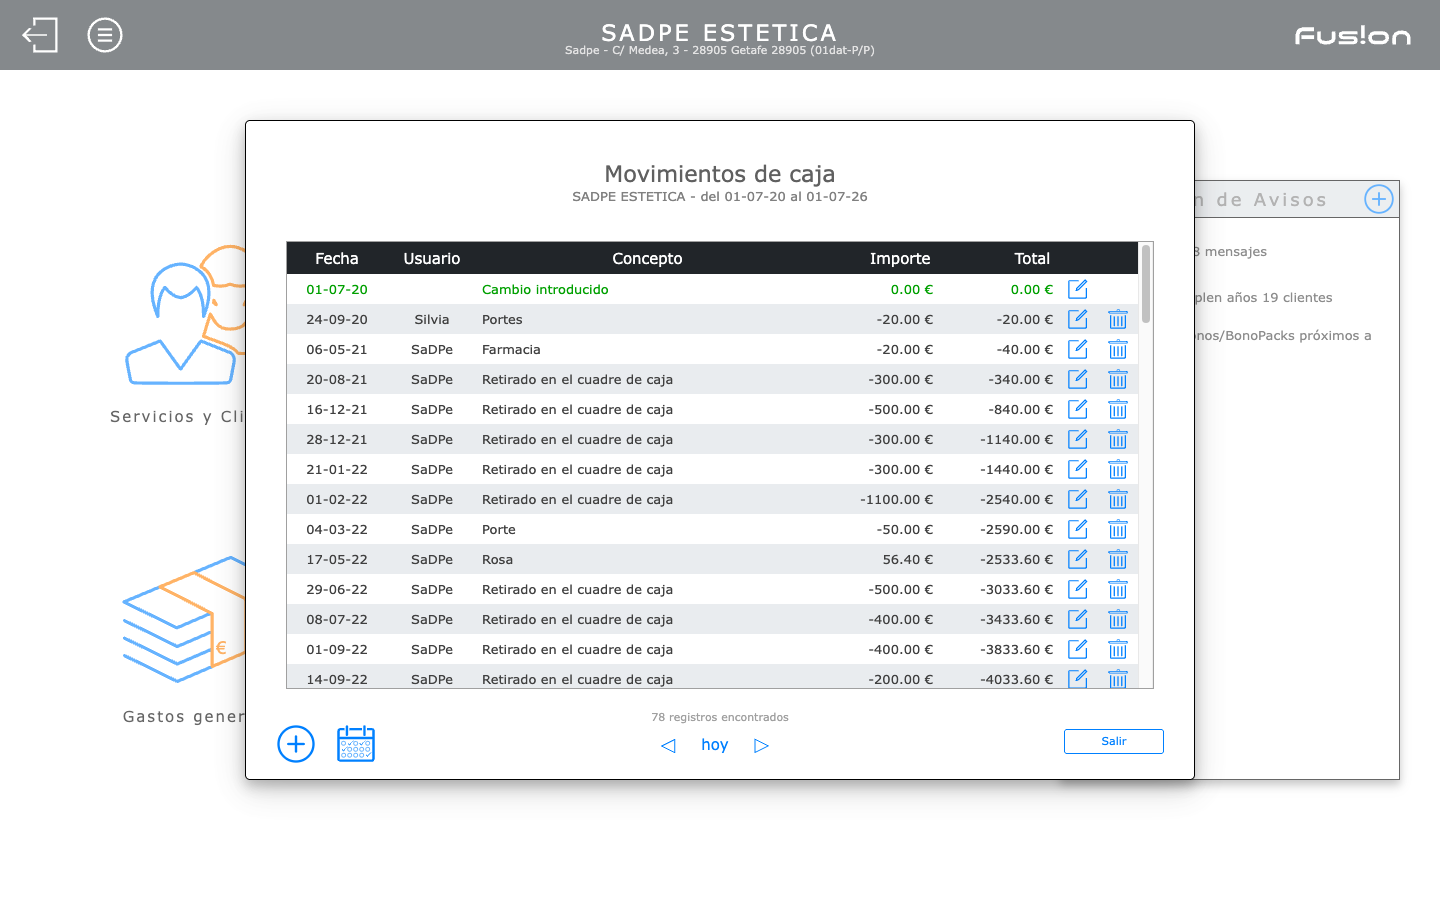The image size is (1440, 900).
Task: Click the Fusion logo in header
Action: click(1353, 36)
